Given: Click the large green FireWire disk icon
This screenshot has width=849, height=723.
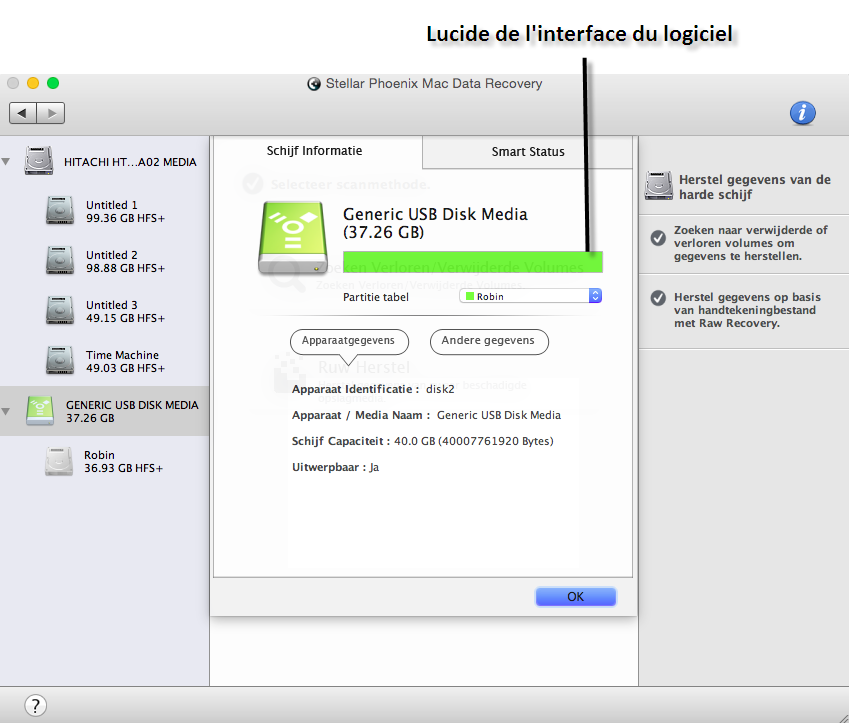Looking at the screenshot, I should 293,237.
